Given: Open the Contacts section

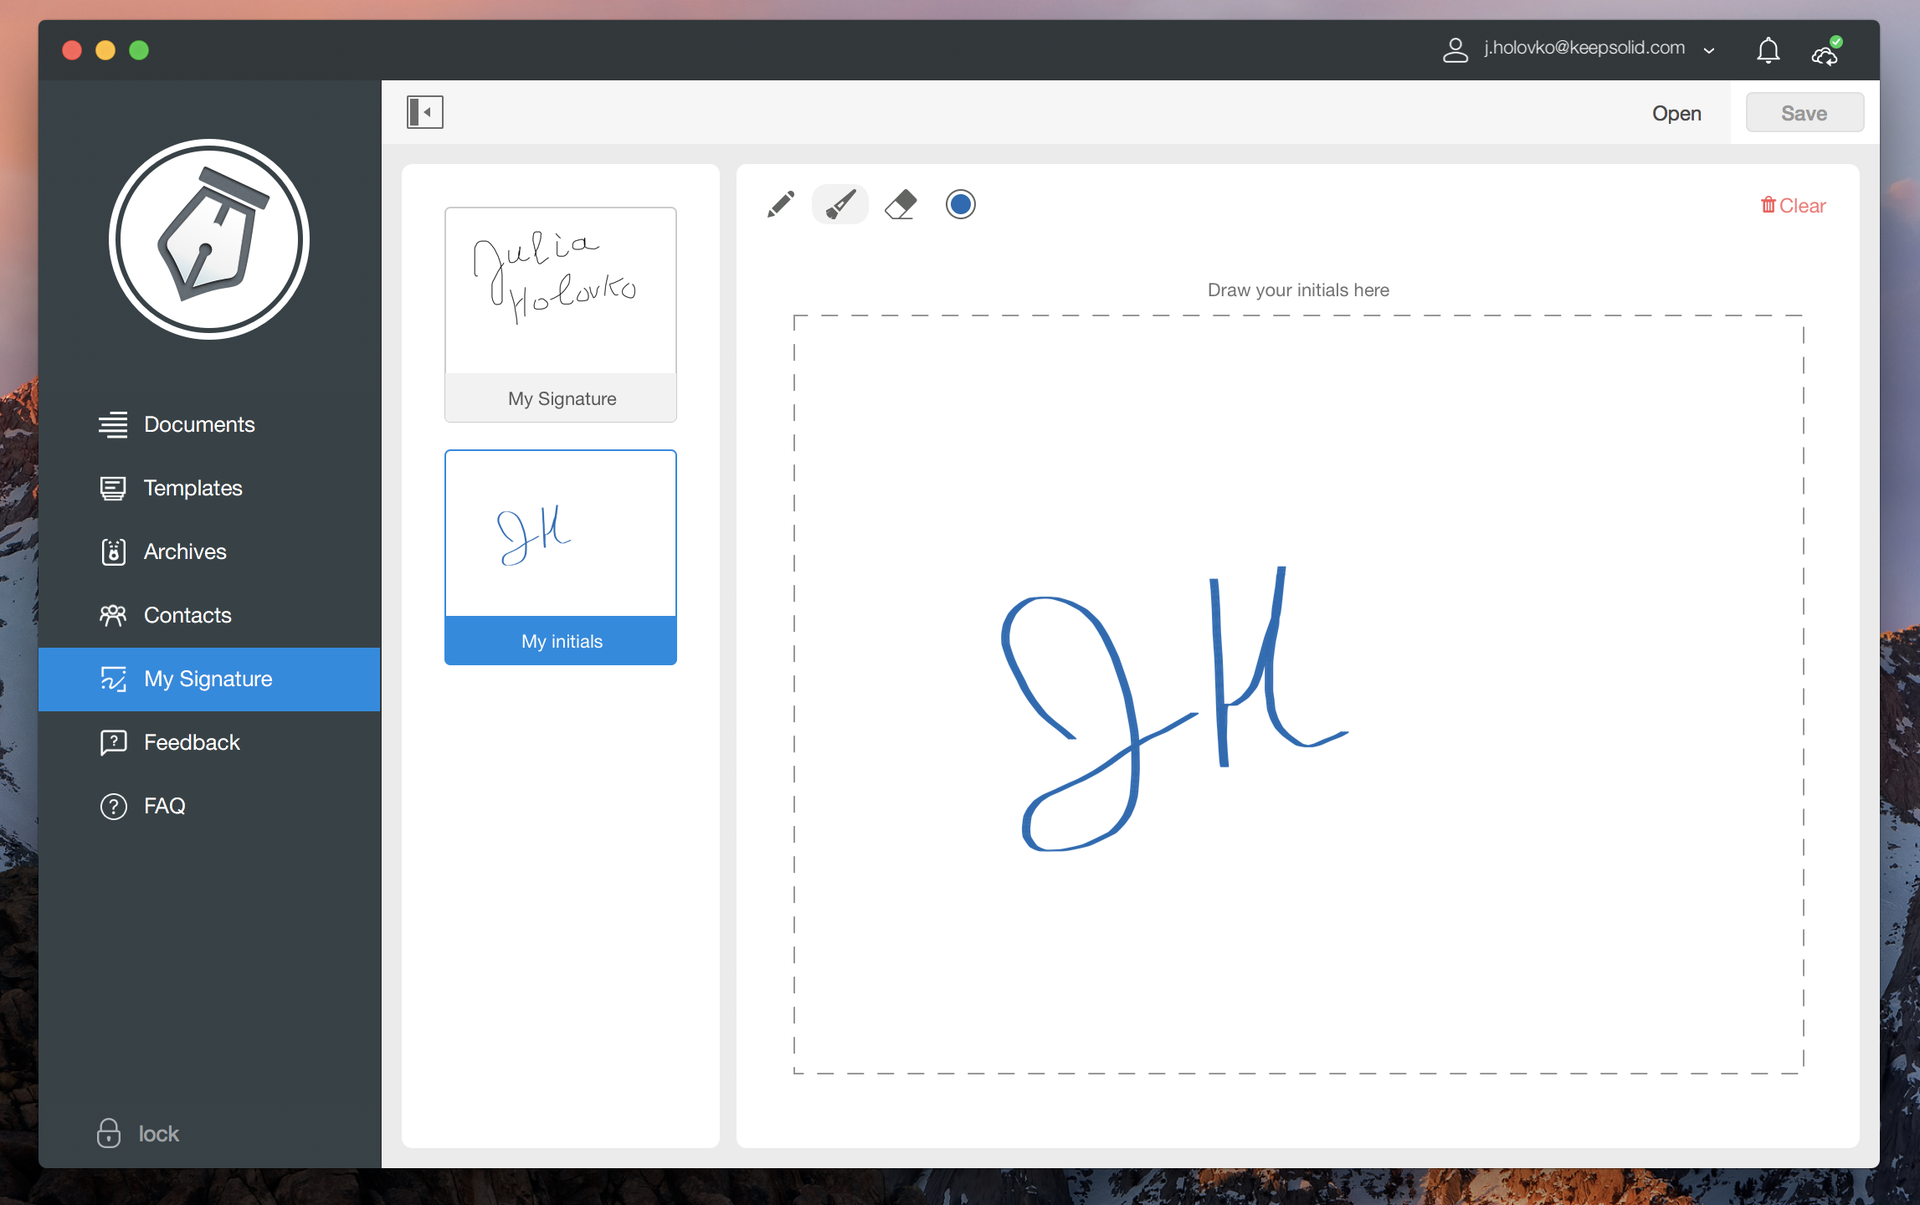Looking at the screenshot, I should (209, 615).
